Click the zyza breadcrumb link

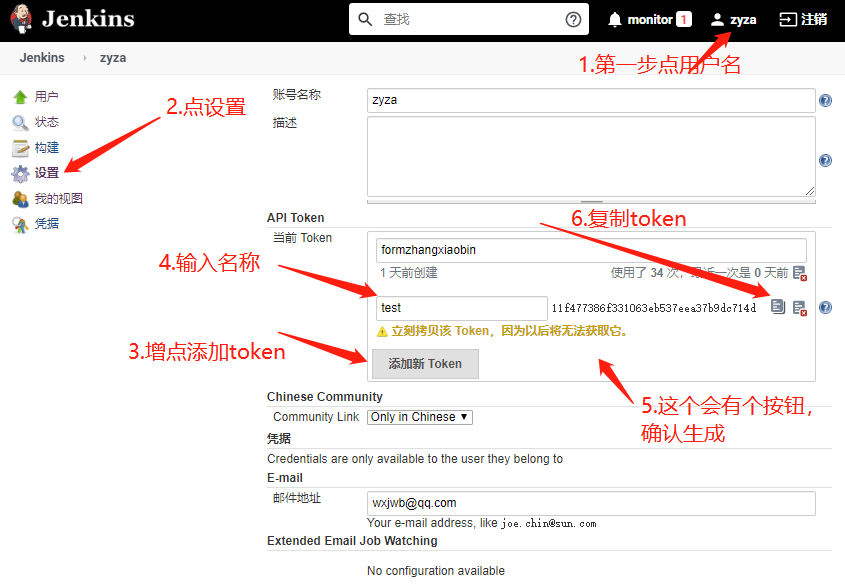(x=113, y=58)
